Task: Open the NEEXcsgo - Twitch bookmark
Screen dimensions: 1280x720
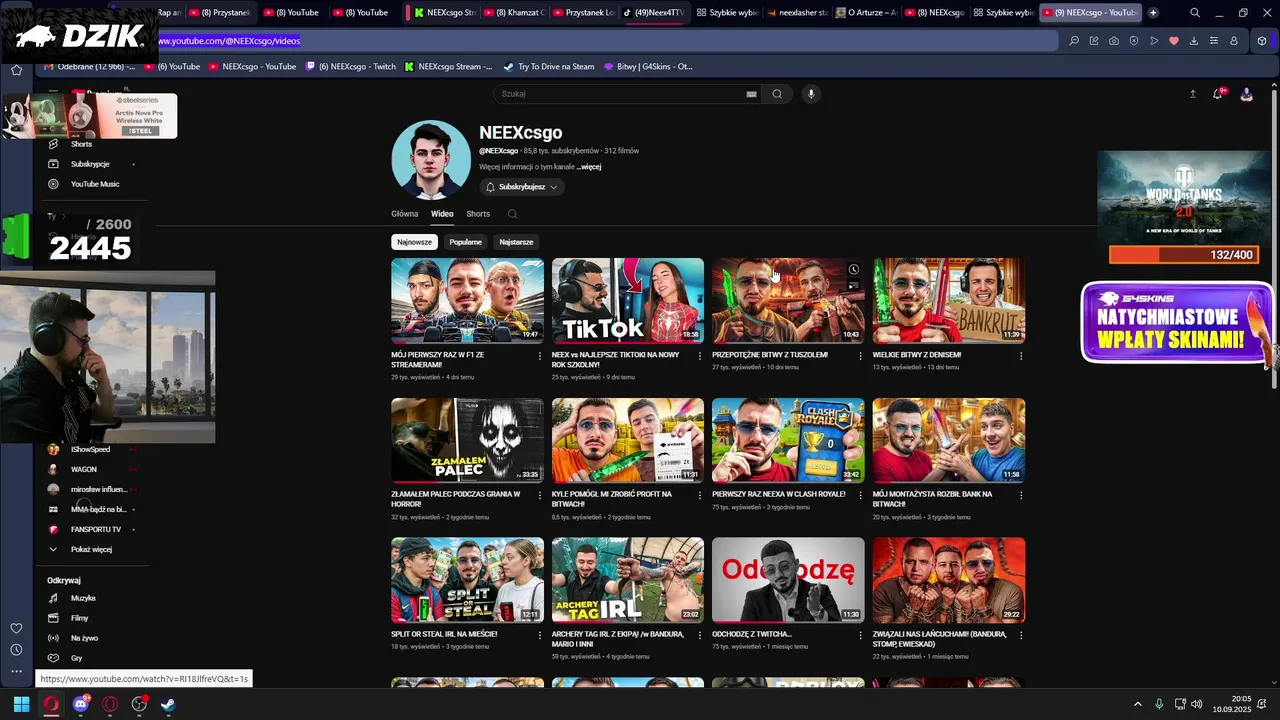Action: tap(351, 67)
